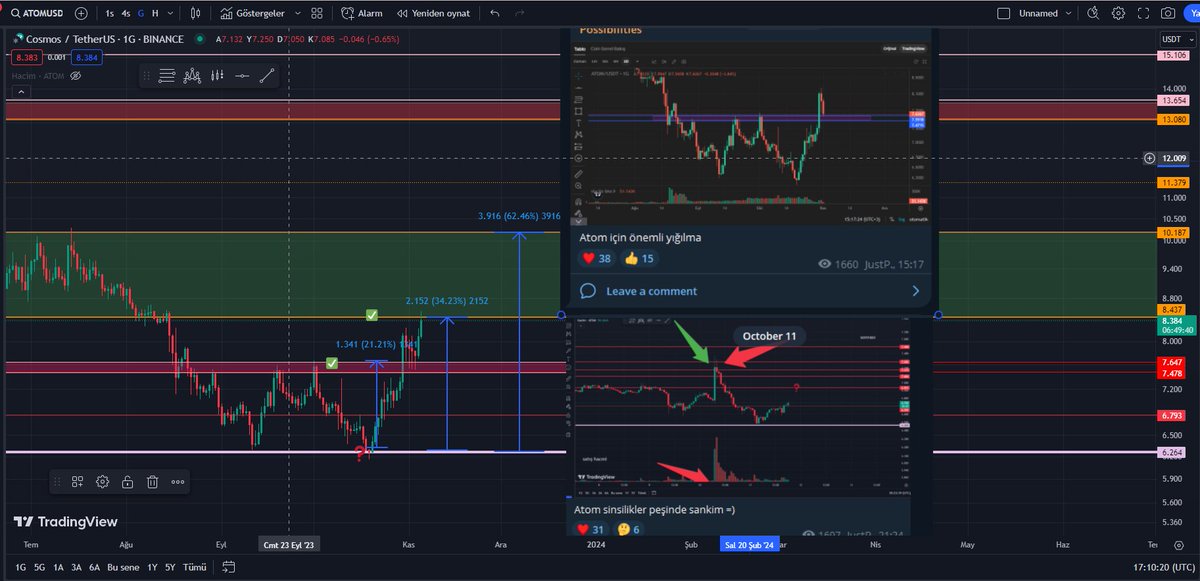Delete the drawing with trash icon
Screen dimensions: 1200x581
pos(152,482)
